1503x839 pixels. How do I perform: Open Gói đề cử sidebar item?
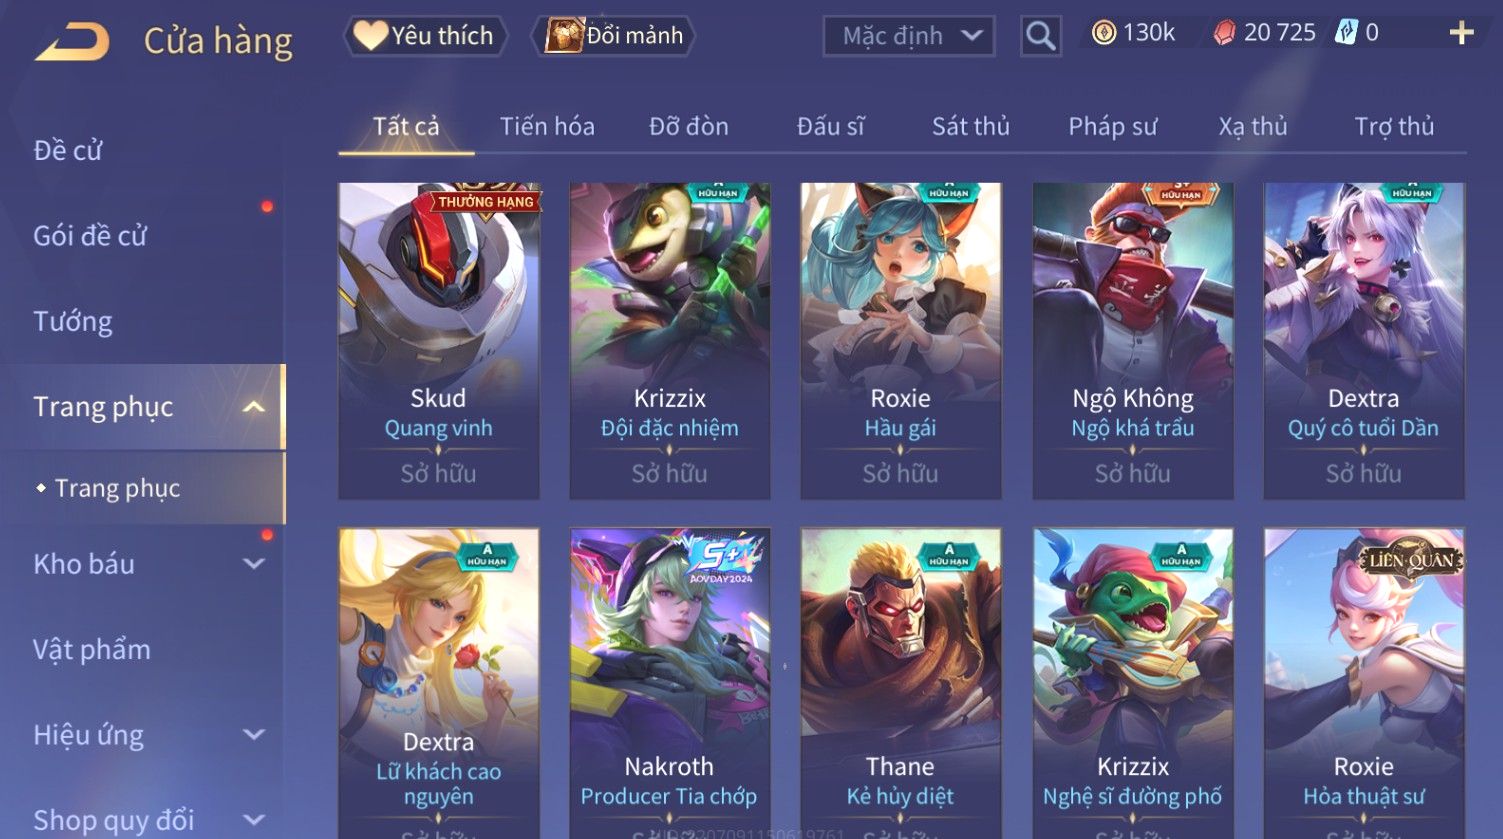click(x=90, y=236)
